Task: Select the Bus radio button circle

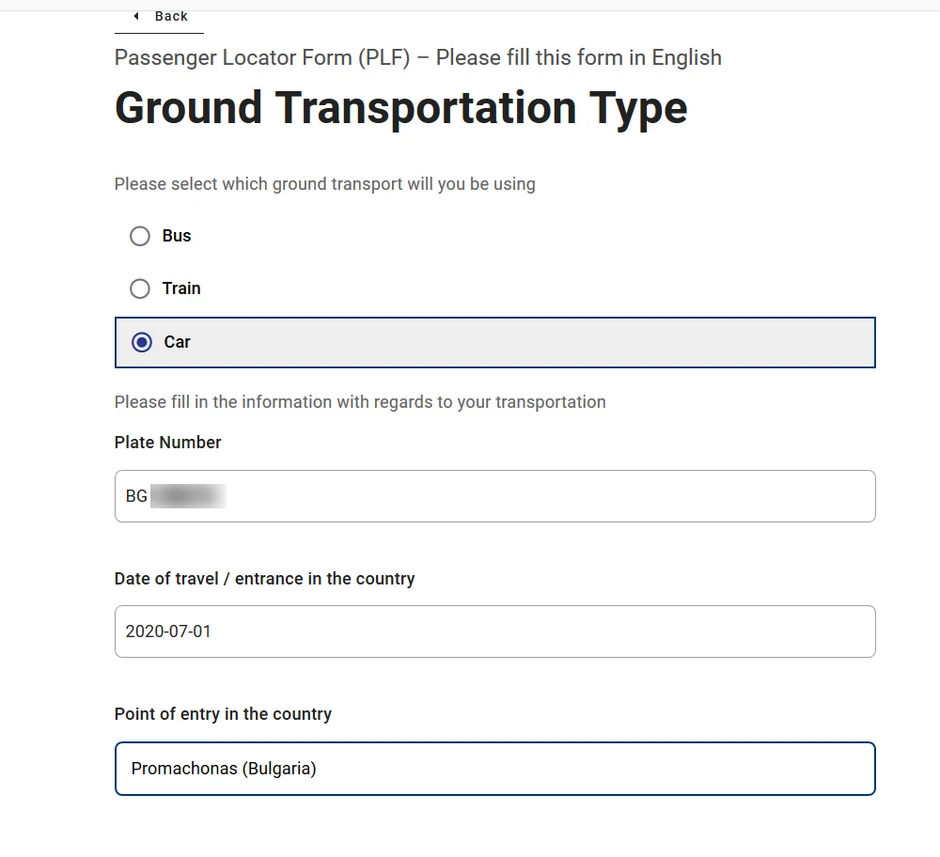Action: pos(140,236)
